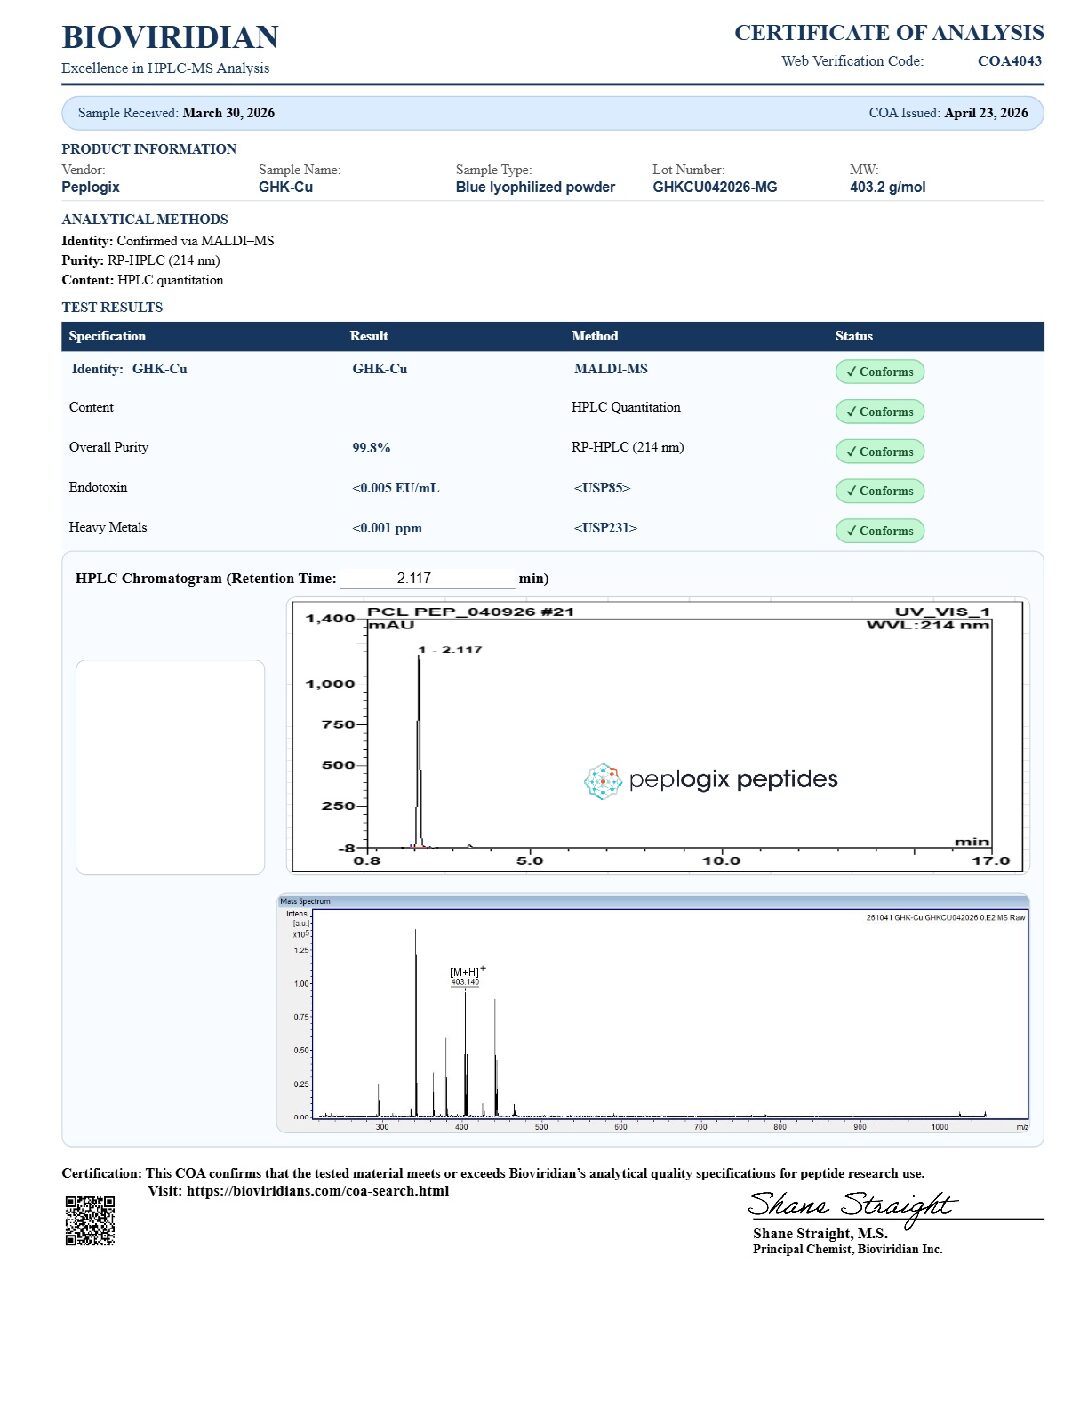Click molecular weight 403.2 g/mol
The image size is (1088, 1408).
pos(888,187)
